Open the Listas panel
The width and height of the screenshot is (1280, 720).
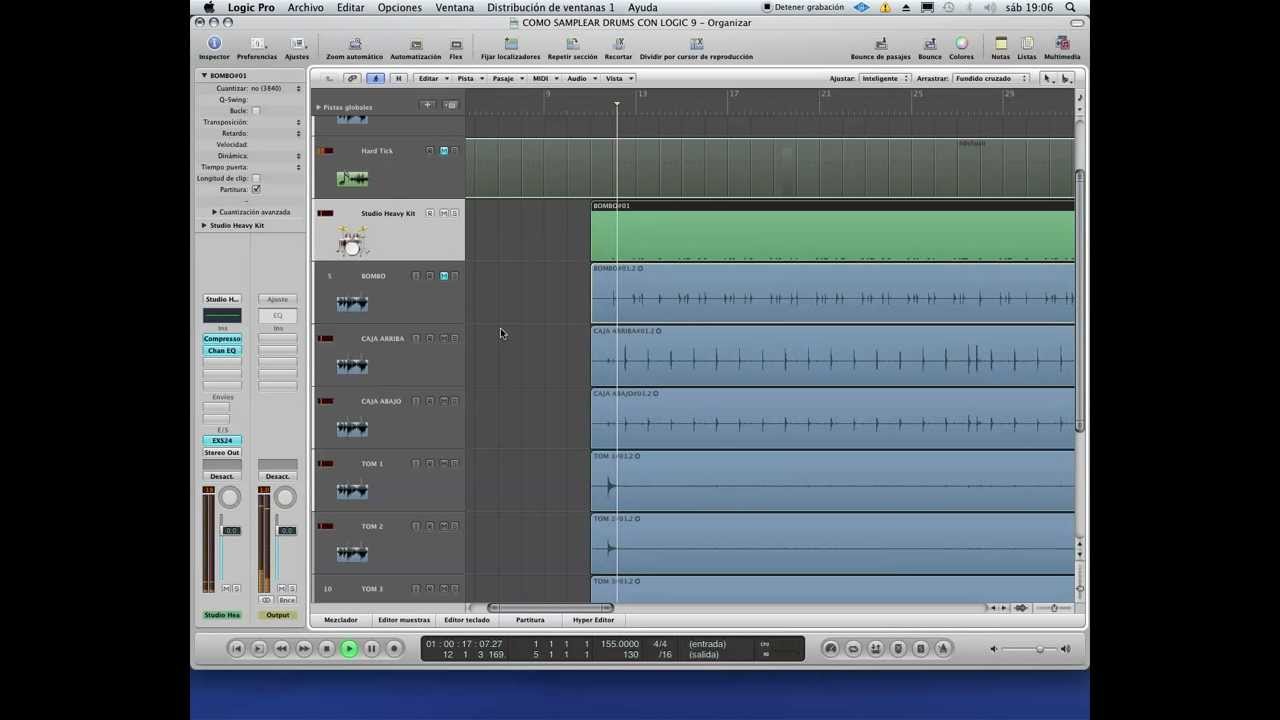coord(1027,44)
